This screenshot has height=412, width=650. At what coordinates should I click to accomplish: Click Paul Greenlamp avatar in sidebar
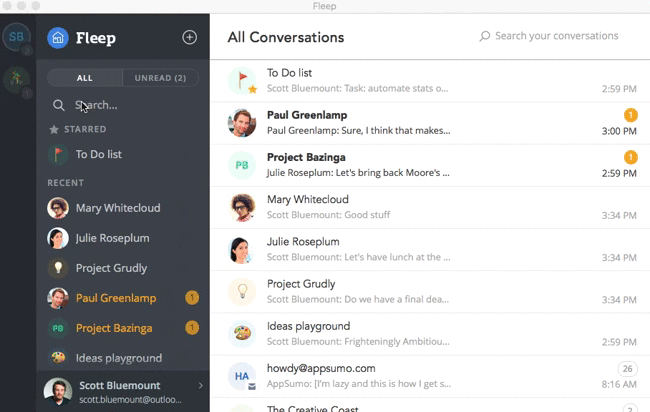pos(58,298)
